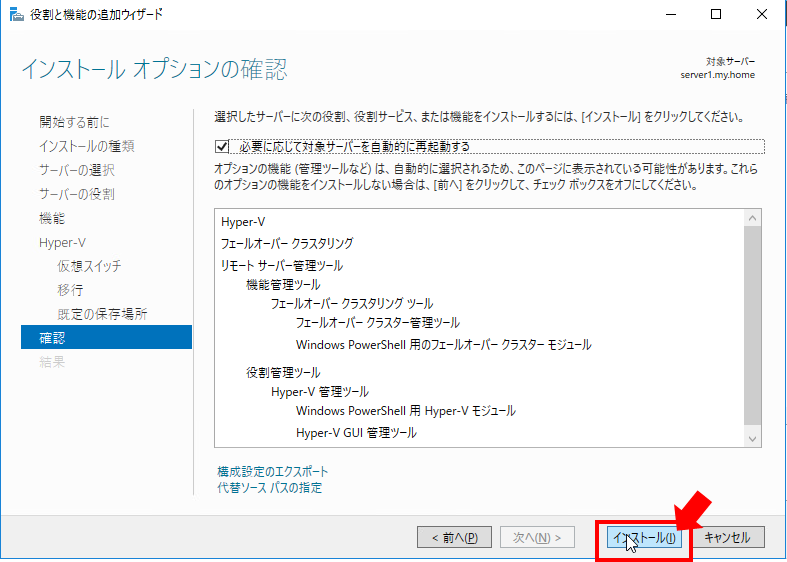Go back with the 前へ button
The width and height of the screenshot is (787, 562).
454,538
